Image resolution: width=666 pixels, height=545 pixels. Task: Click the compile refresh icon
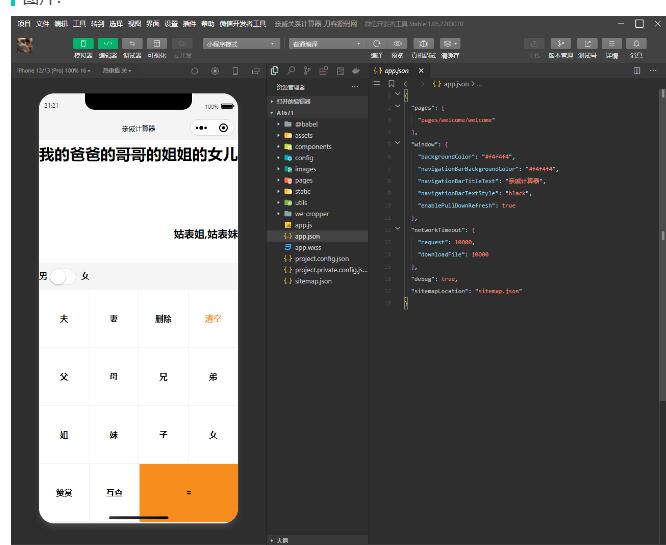point(377,44)
